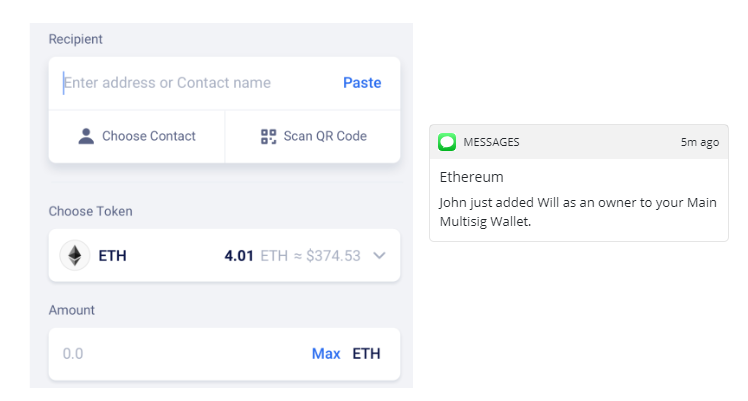Click the Ethereum diamond logo icon
748x401 pixels.
click(74, 255)
